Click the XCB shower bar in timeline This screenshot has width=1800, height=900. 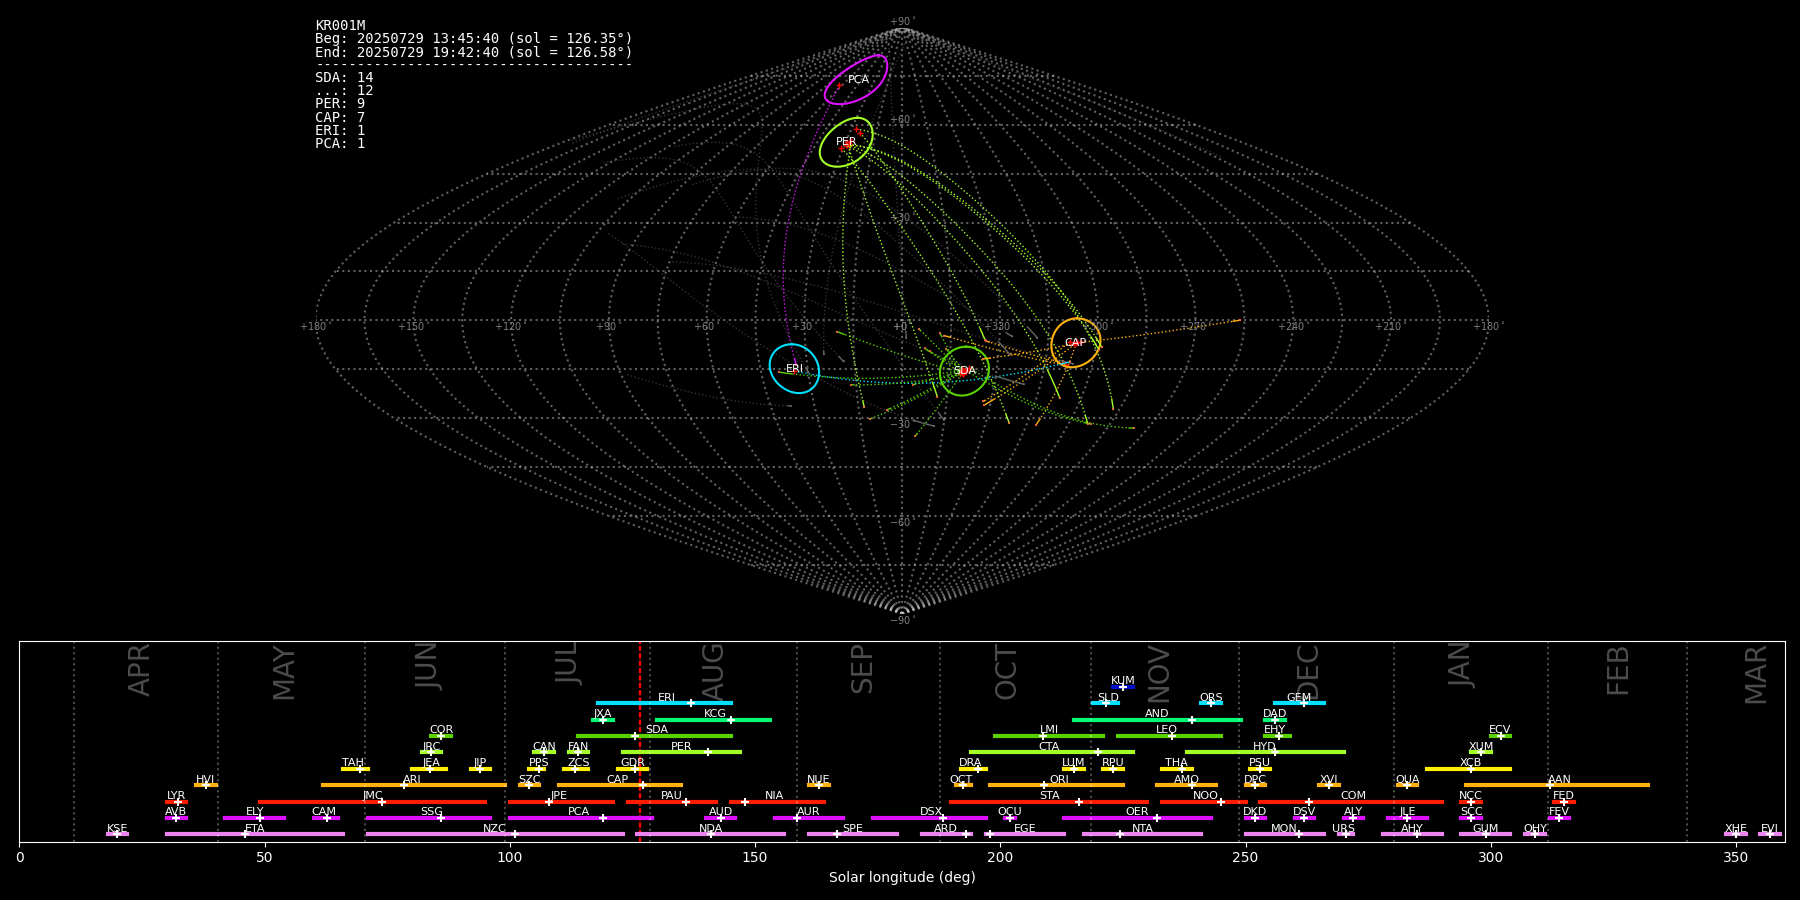click(x=1468, y=769)
